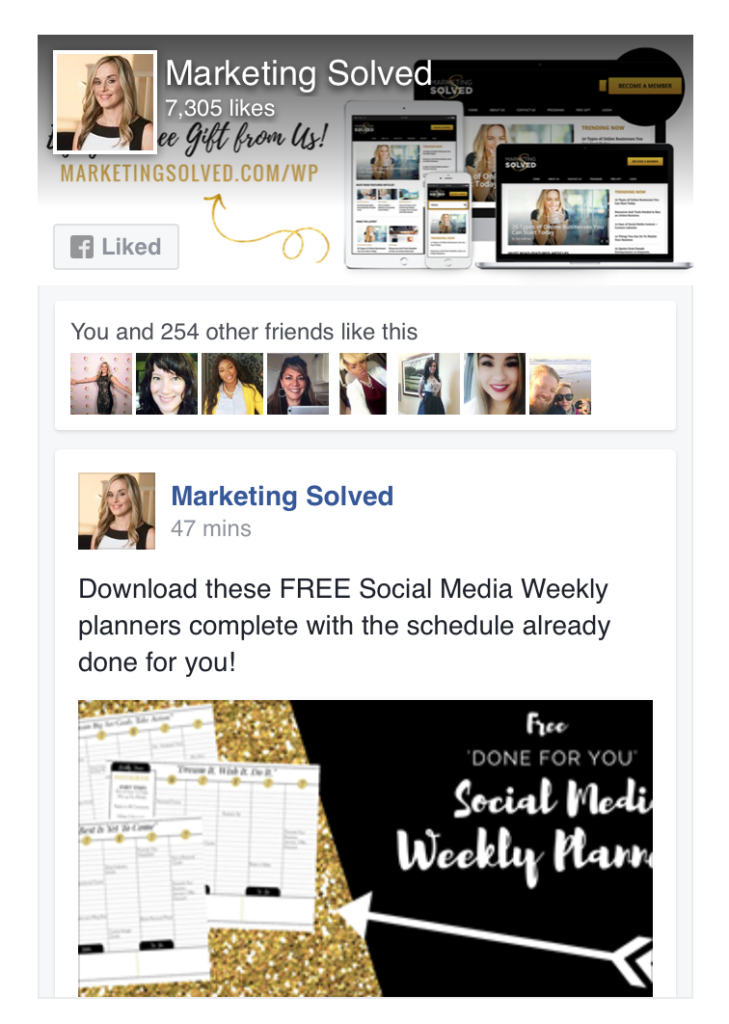This screenshot has width=729, height=1024.
Task: Click the Facebook logo icon on Liked button
Action: tap(82, 247)
